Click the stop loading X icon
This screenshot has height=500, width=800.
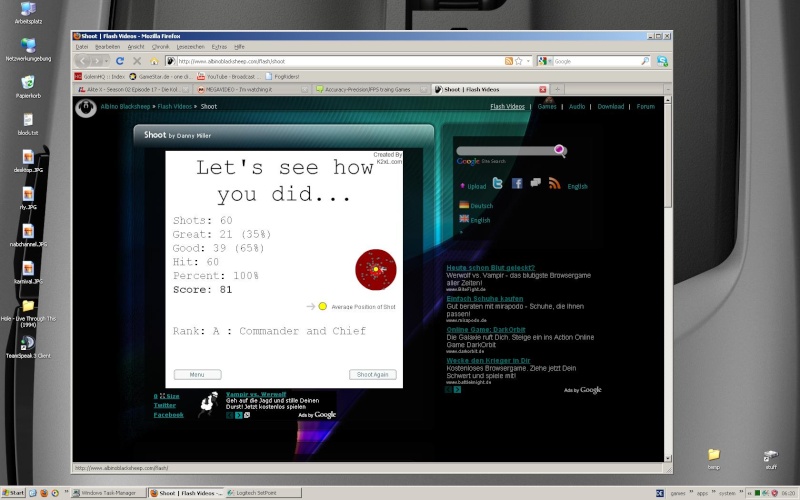click(137, 61)
